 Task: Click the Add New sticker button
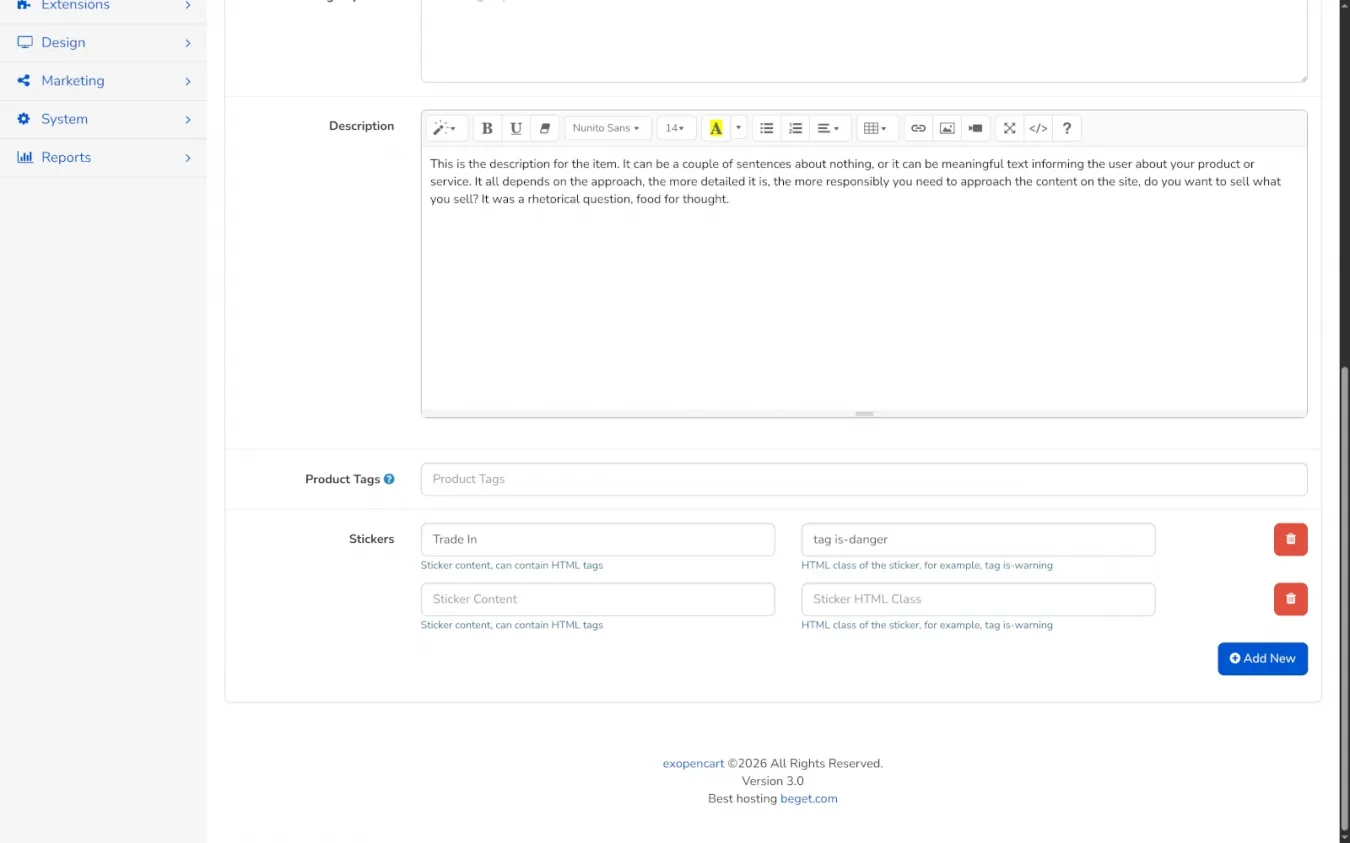click(1262, 658)
